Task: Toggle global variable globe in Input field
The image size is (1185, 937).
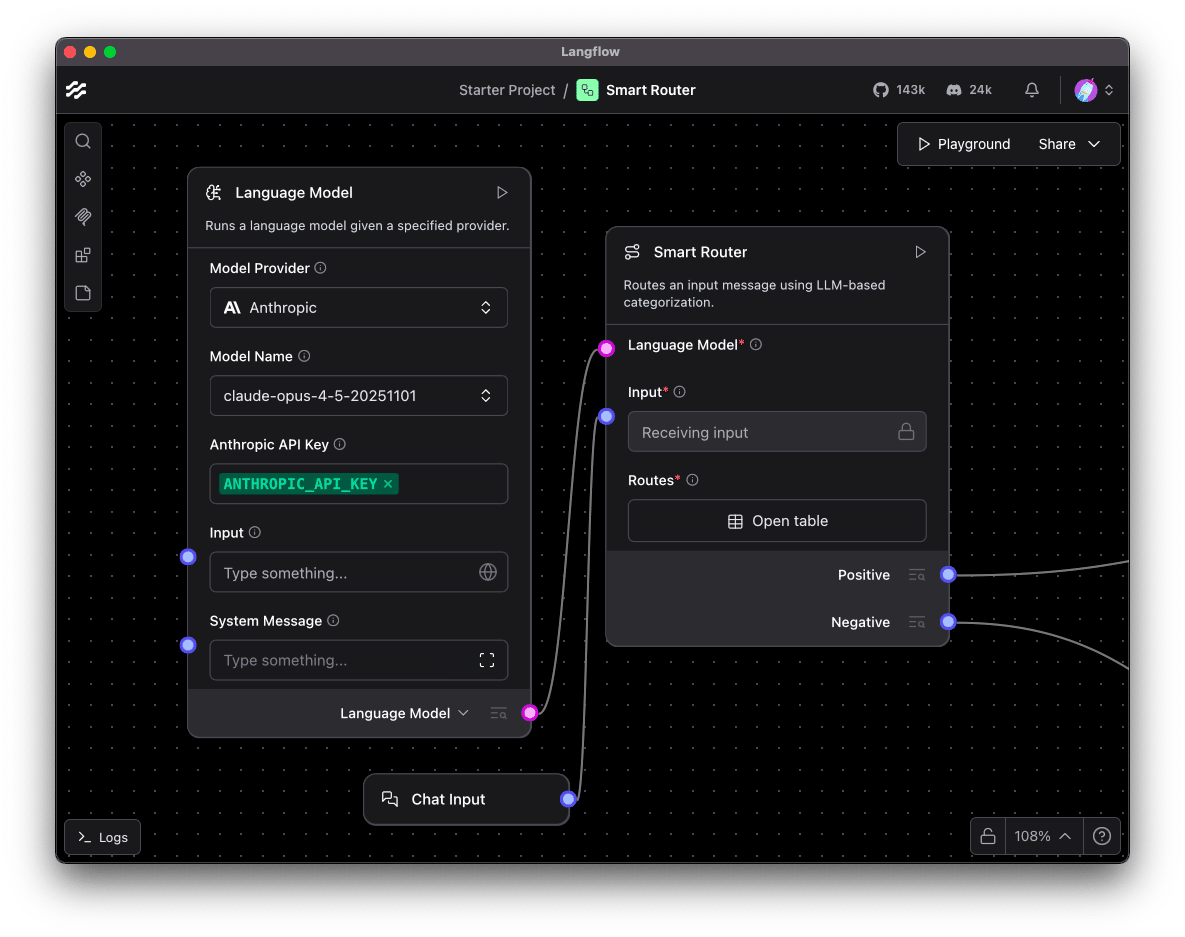Action: pos(487,572)
